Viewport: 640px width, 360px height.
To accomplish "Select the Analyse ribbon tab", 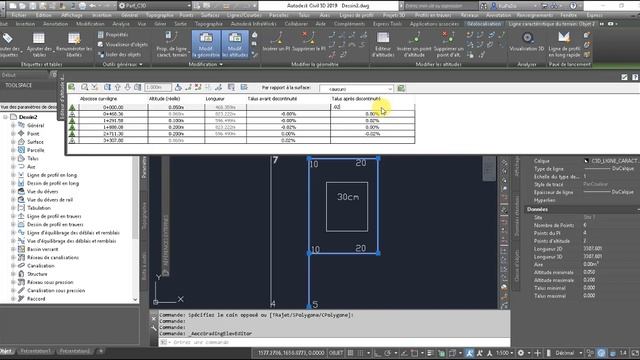I will [121, 24].
